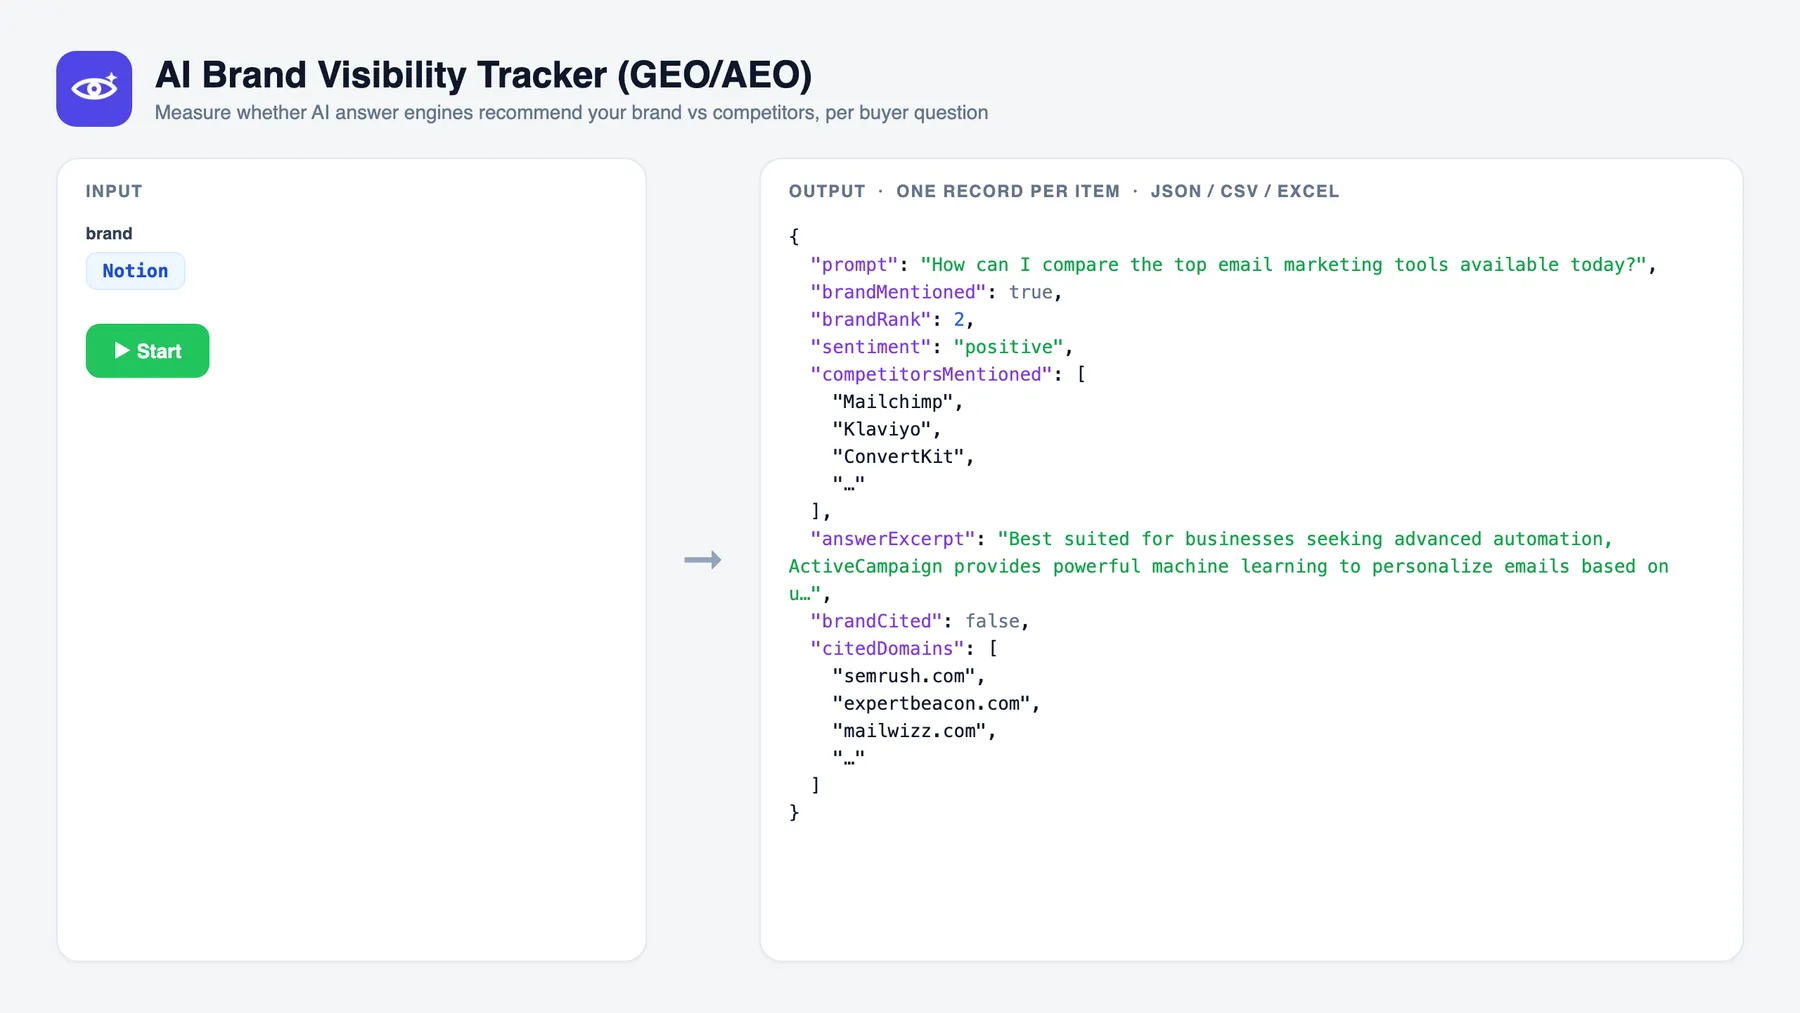Click the brandRank value 2
Image resolution: width=1800 pixels, height=1013 pixels.
(x=959, y=320)
